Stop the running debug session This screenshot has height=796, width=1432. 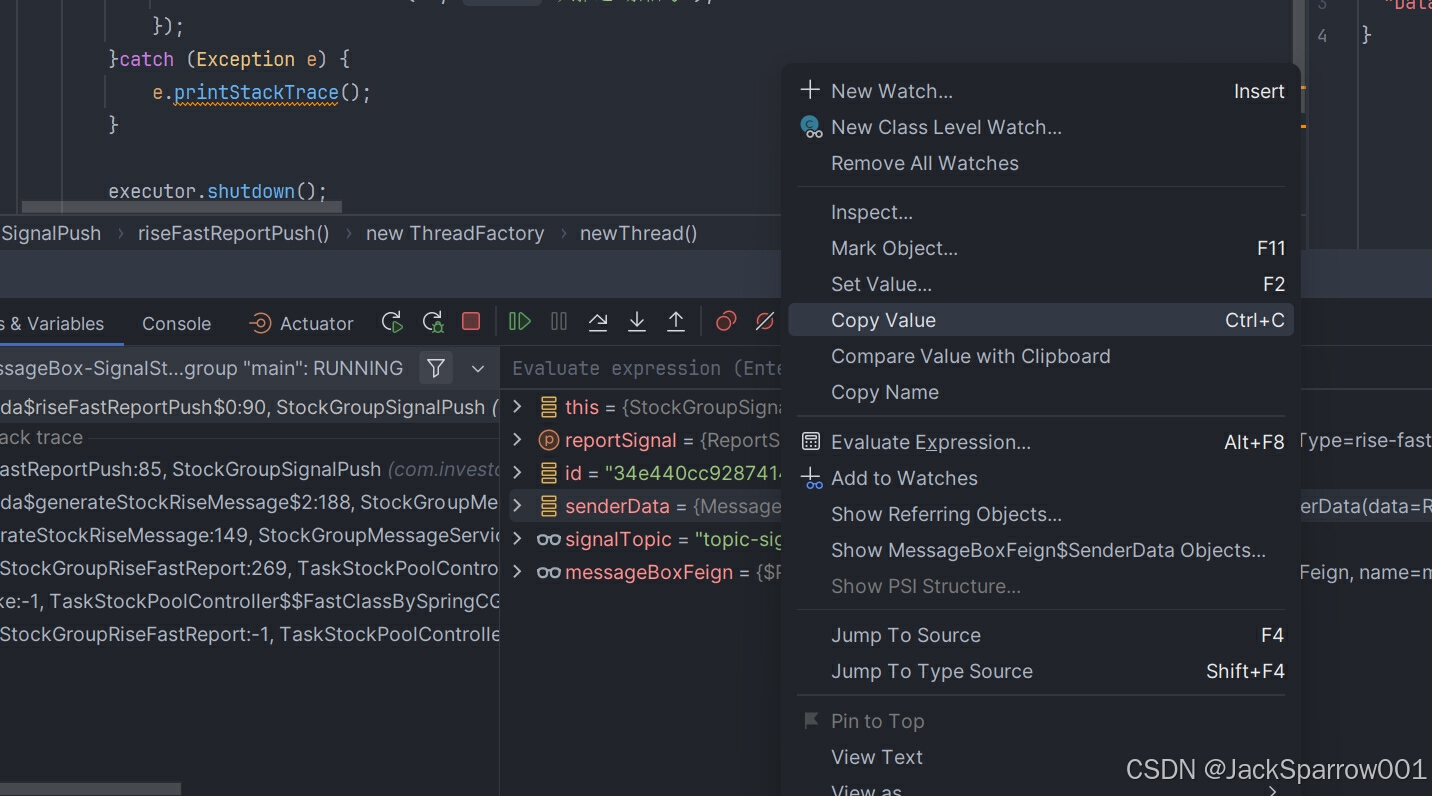pos(471,322)
